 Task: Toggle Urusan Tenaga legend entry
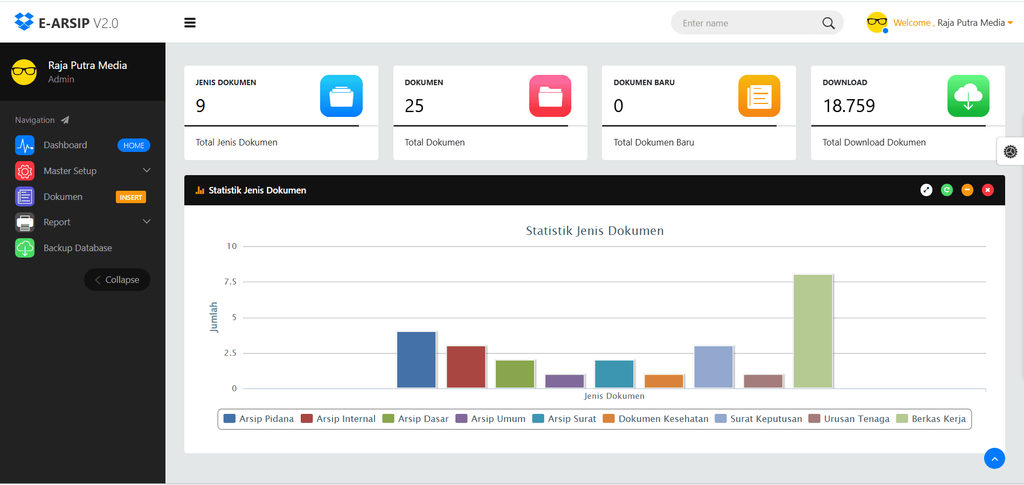[x=849, y=418]
